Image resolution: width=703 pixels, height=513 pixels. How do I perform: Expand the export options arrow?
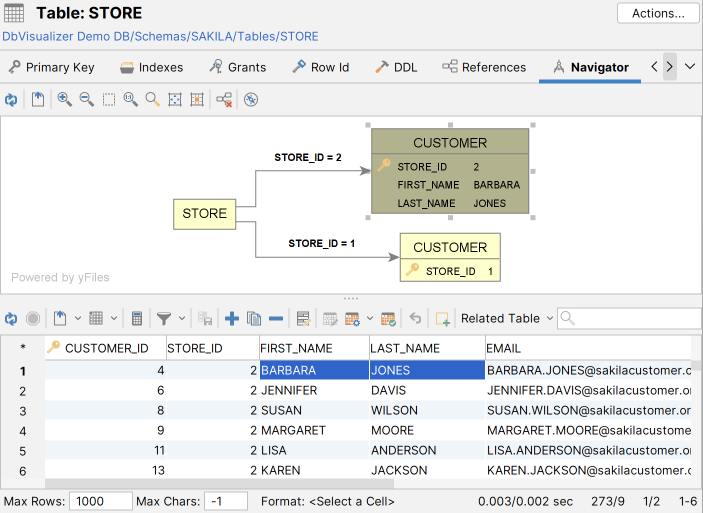coord(78,319)
